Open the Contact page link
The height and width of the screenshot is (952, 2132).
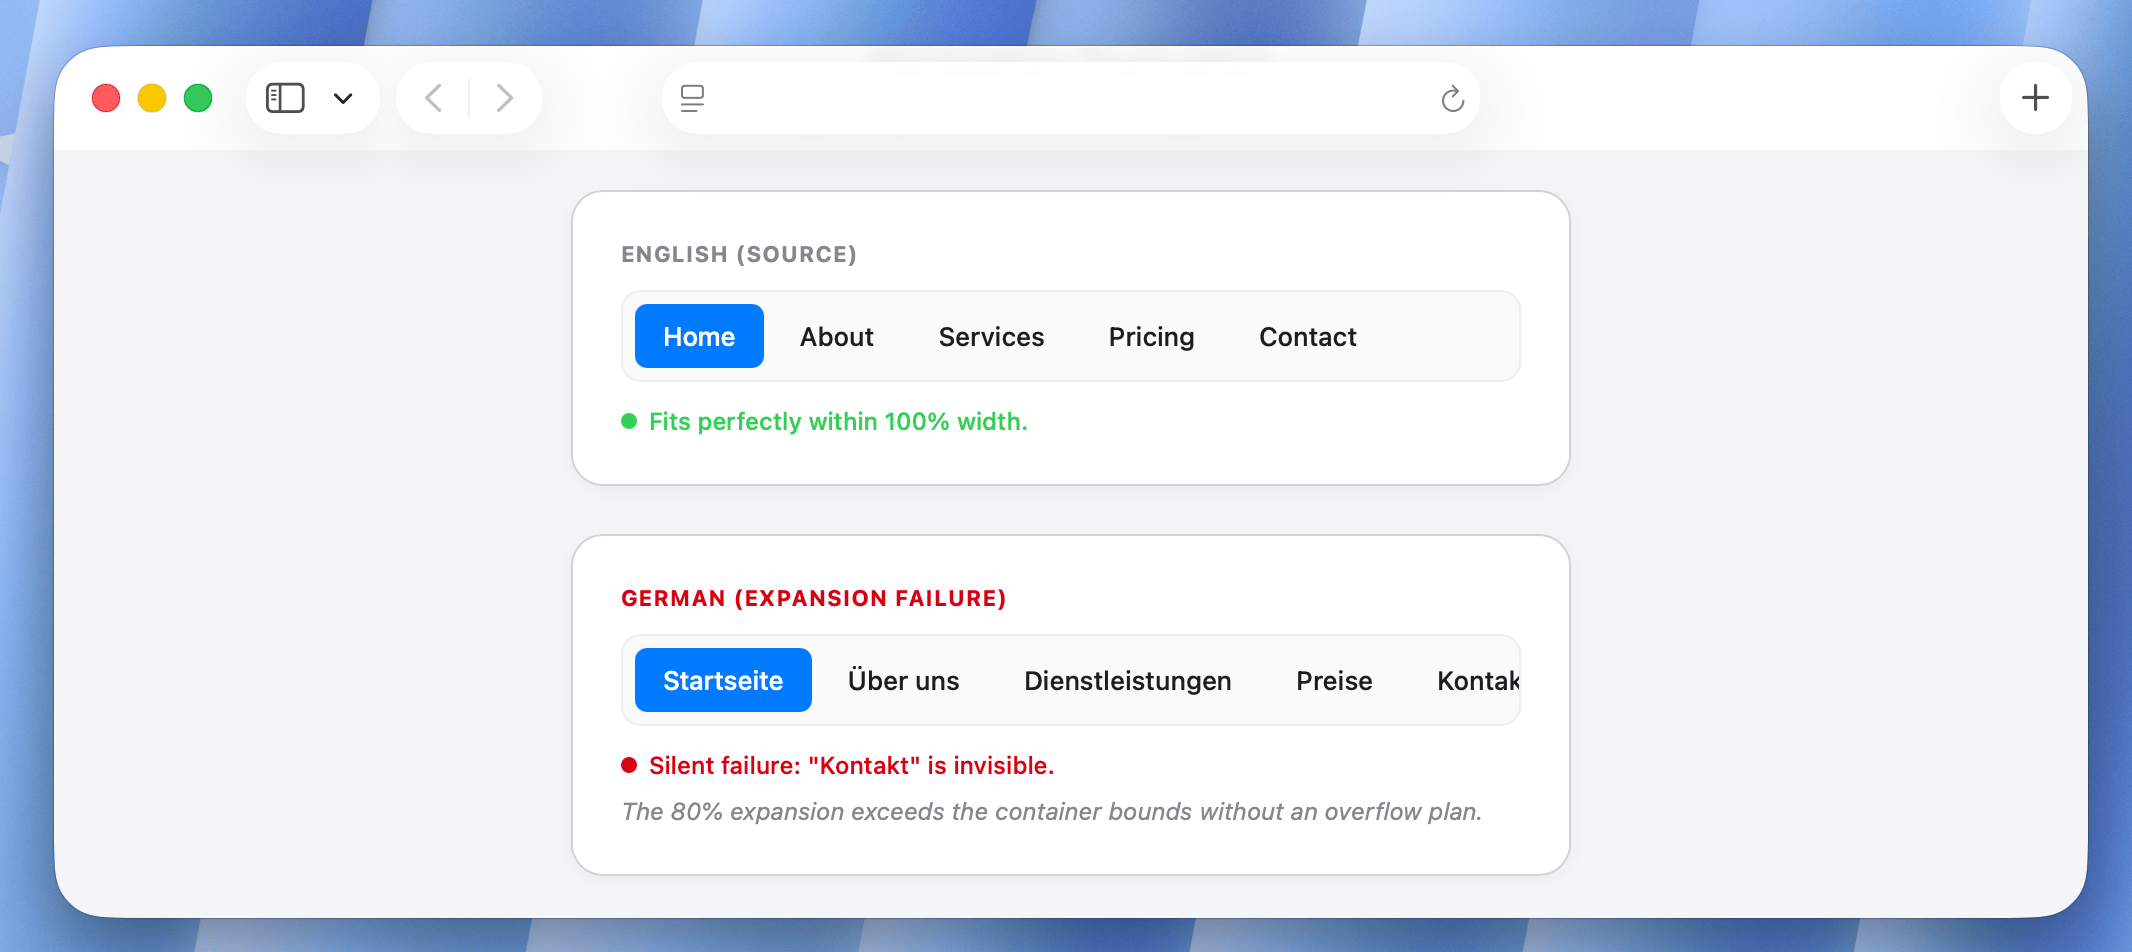coord(1307,336)
